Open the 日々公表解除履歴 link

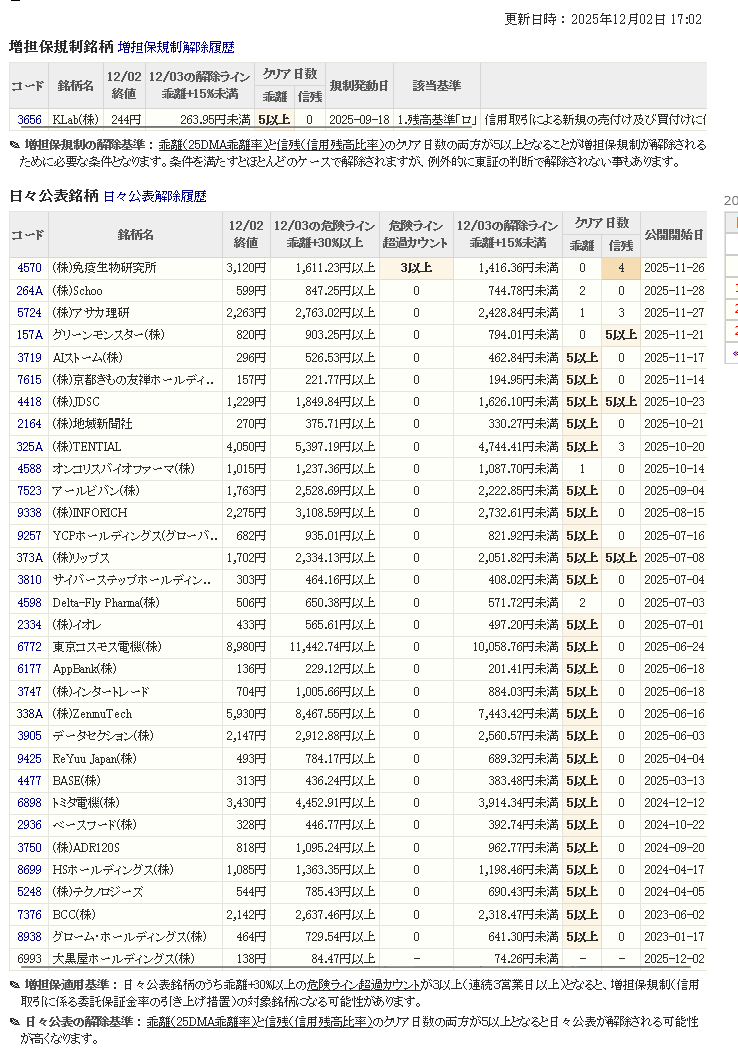pyautogui.click(x=154, y=197)
